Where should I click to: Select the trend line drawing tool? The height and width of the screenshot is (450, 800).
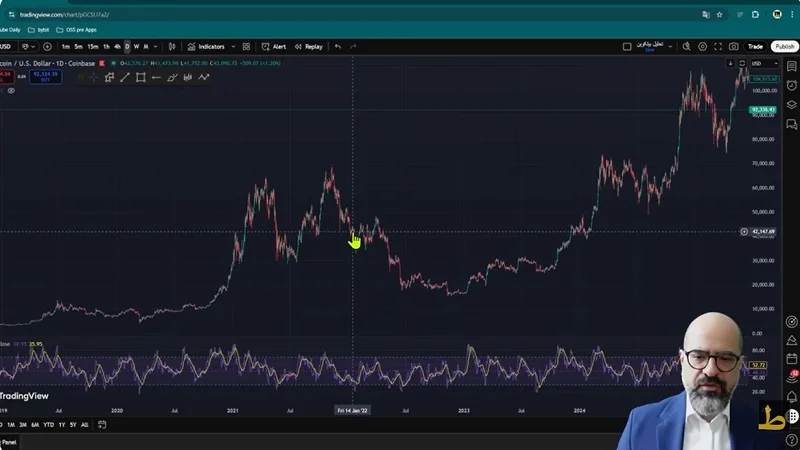click(x=125, y=77)
